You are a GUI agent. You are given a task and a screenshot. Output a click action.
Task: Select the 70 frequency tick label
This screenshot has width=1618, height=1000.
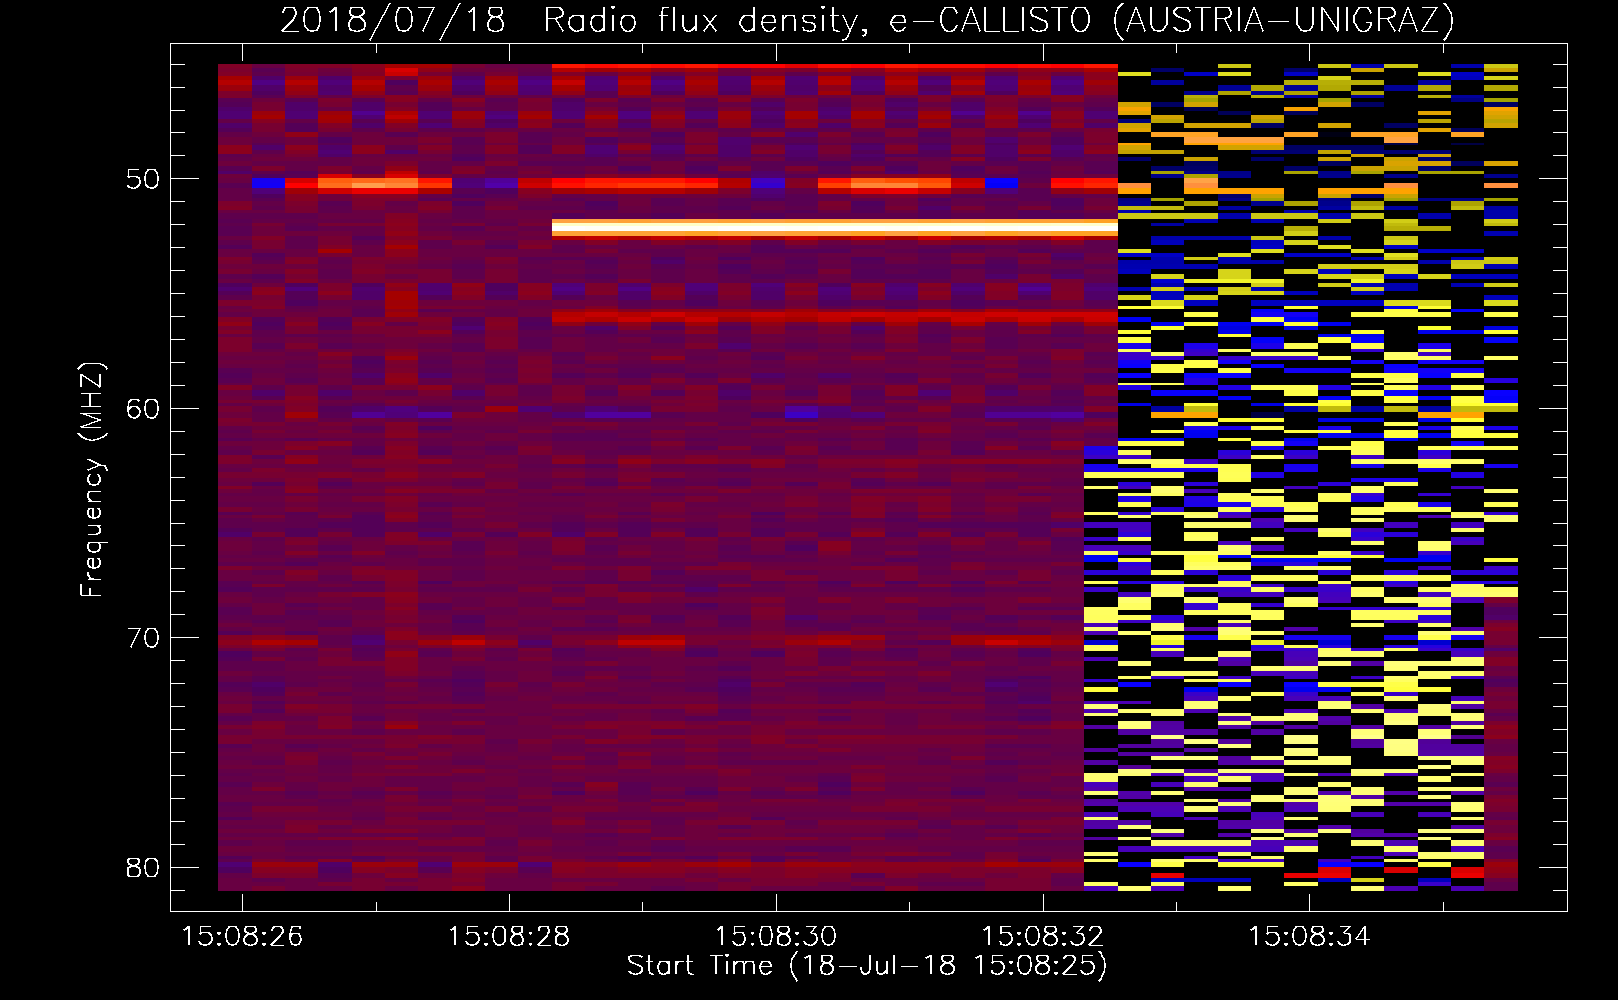click(143, 638)
